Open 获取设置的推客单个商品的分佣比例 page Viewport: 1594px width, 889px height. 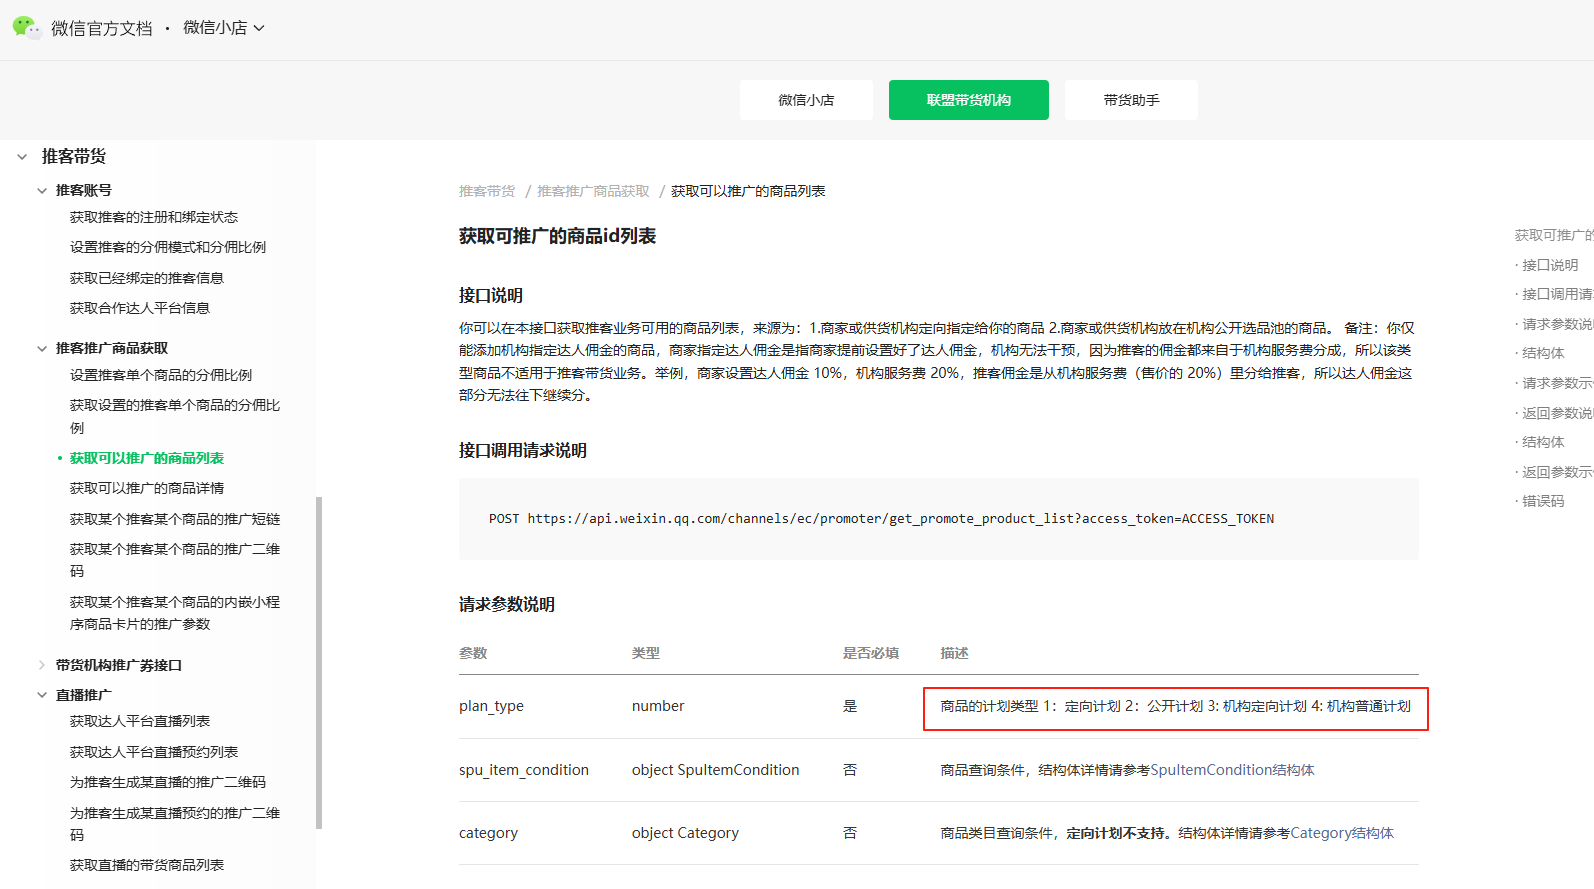175,416
